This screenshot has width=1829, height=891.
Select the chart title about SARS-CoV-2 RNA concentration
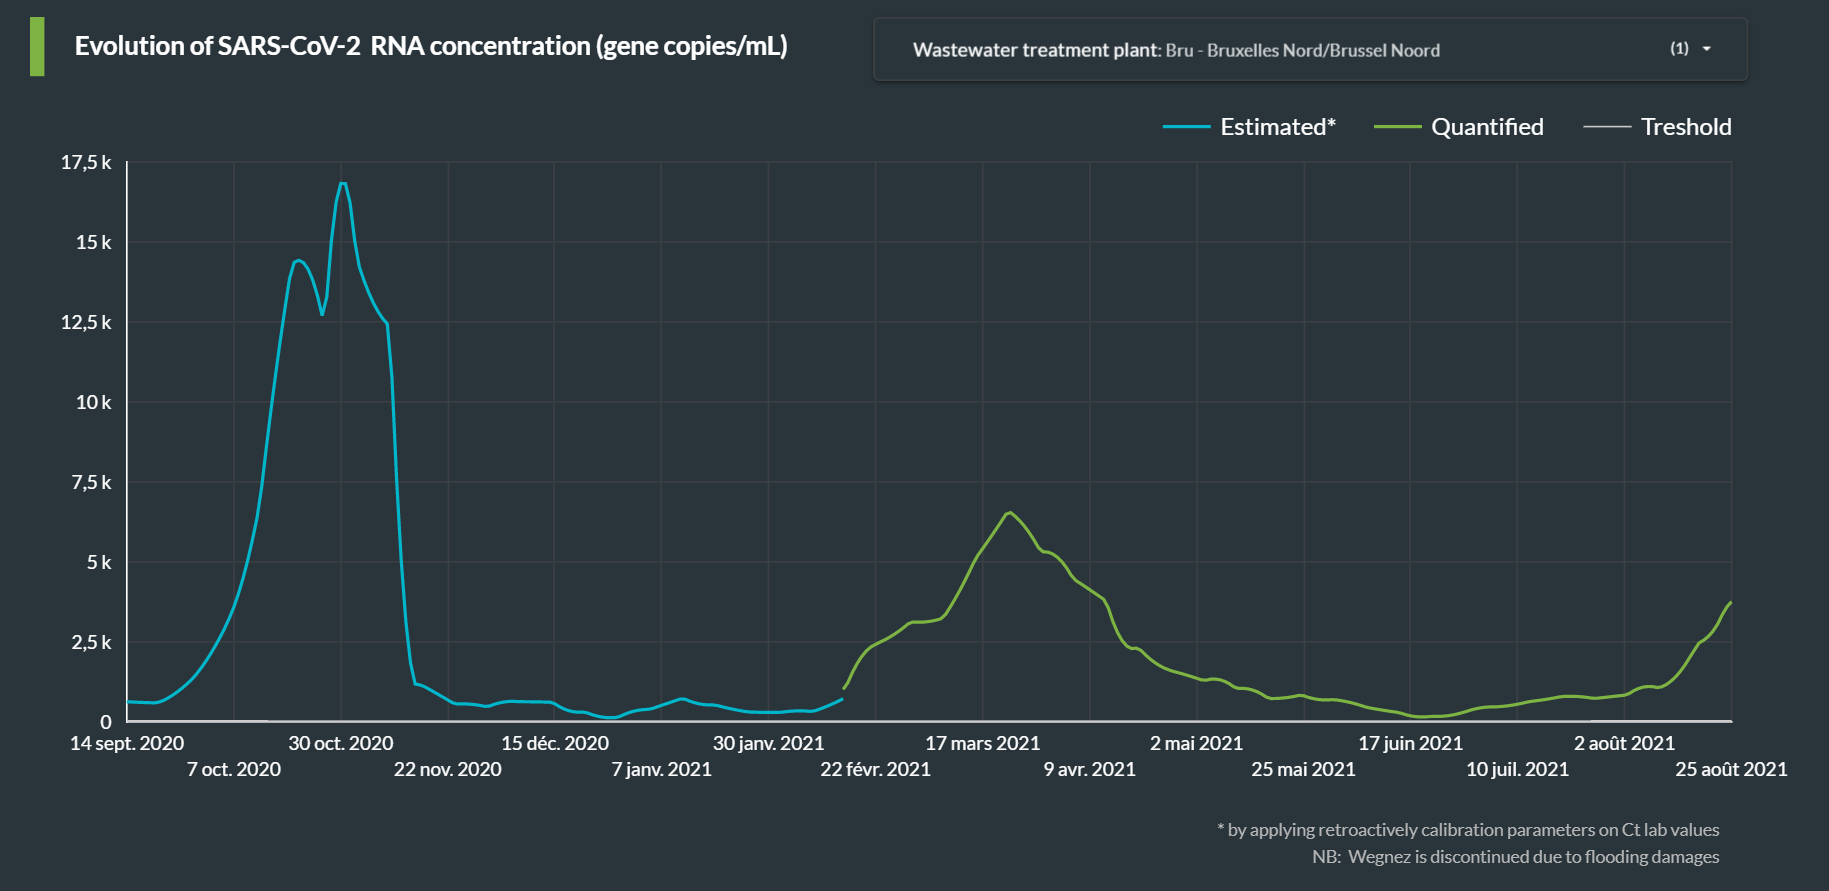[x=431, y=46]
